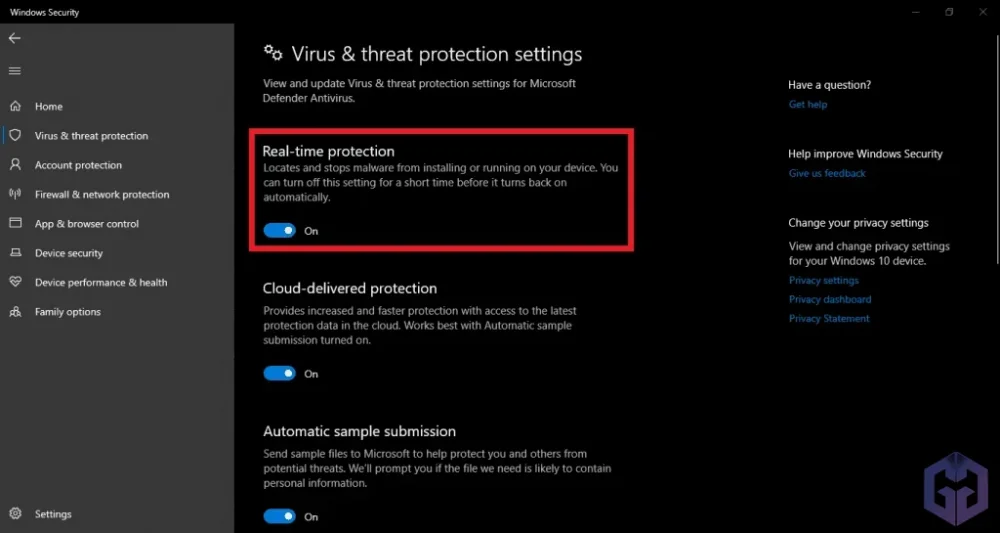1000x533 pixels.
Task: Click the Device security icon
Action: click(15, 253)
